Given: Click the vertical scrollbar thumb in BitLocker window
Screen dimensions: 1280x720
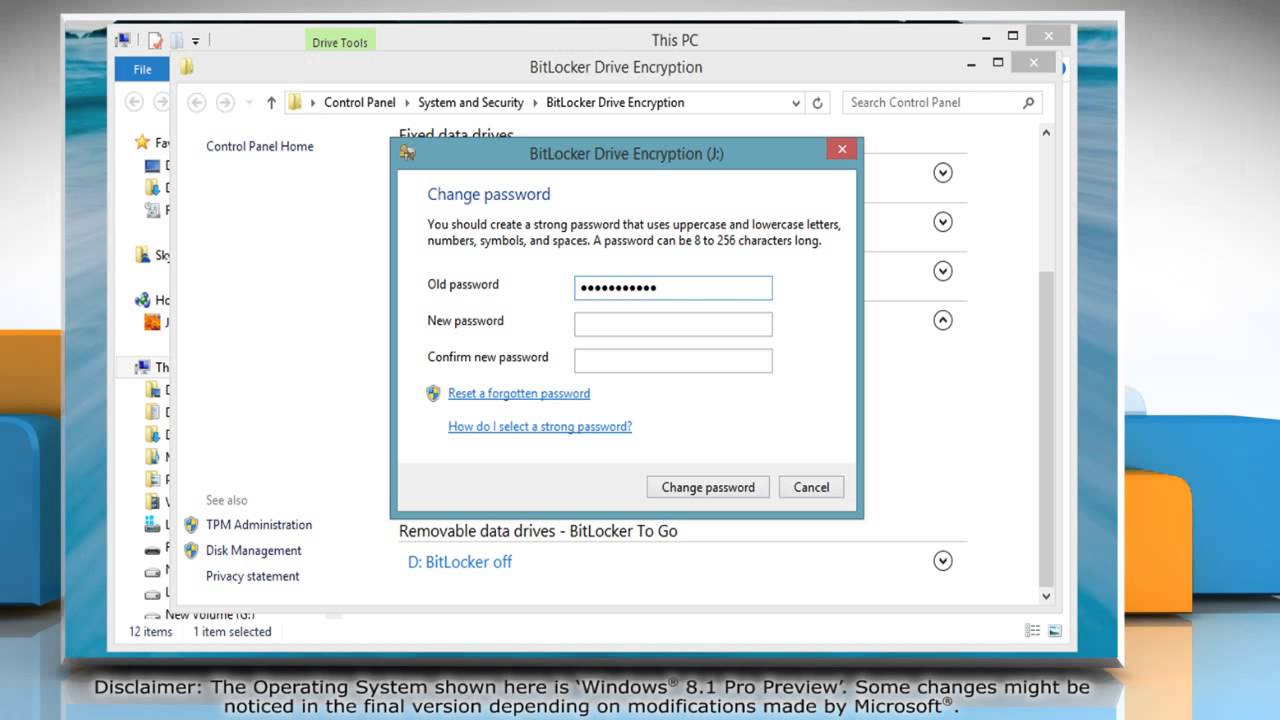Looking at the screenshot, I should (x=1047, y=429).
